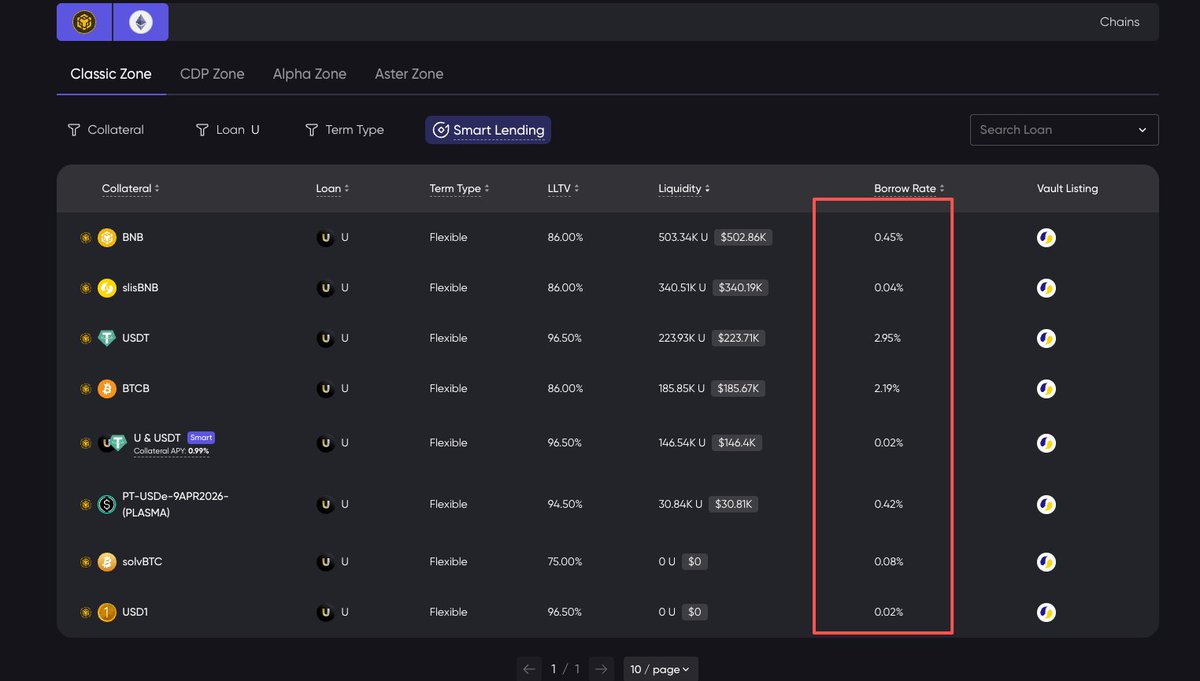Sort table by Borrow Rate column
Screen dimensions: 1200x681
909,189
